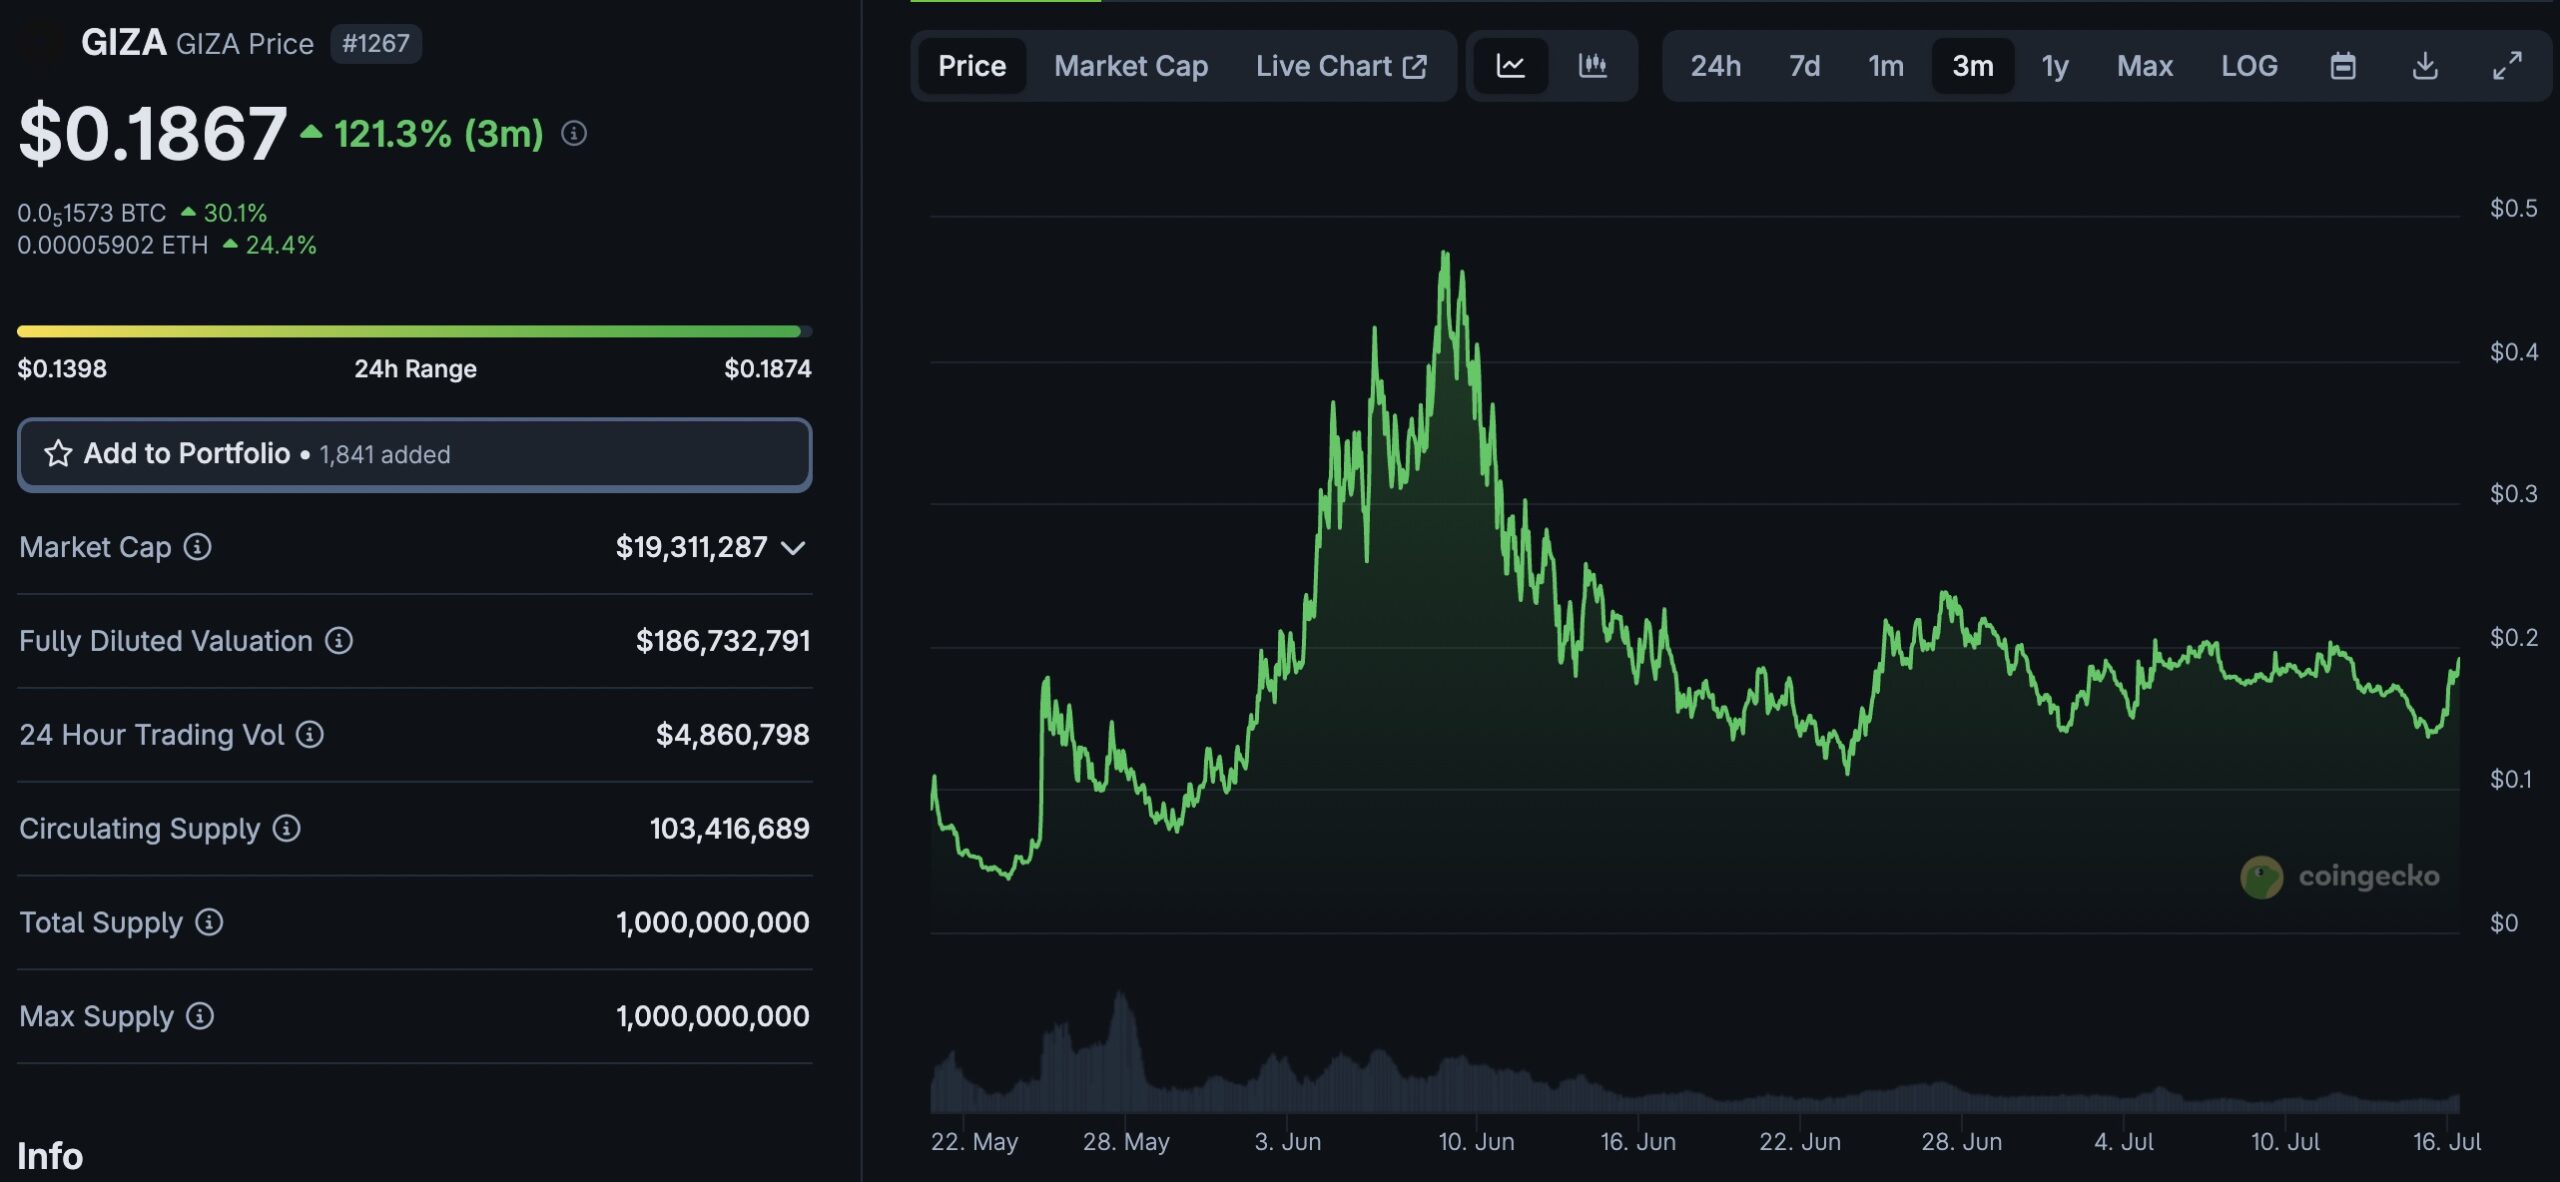This screenshot has height=1182, width=2560.
Task: Click price peak near 10. Jun
Action: pyautogui.click(x=1445, y=256)
